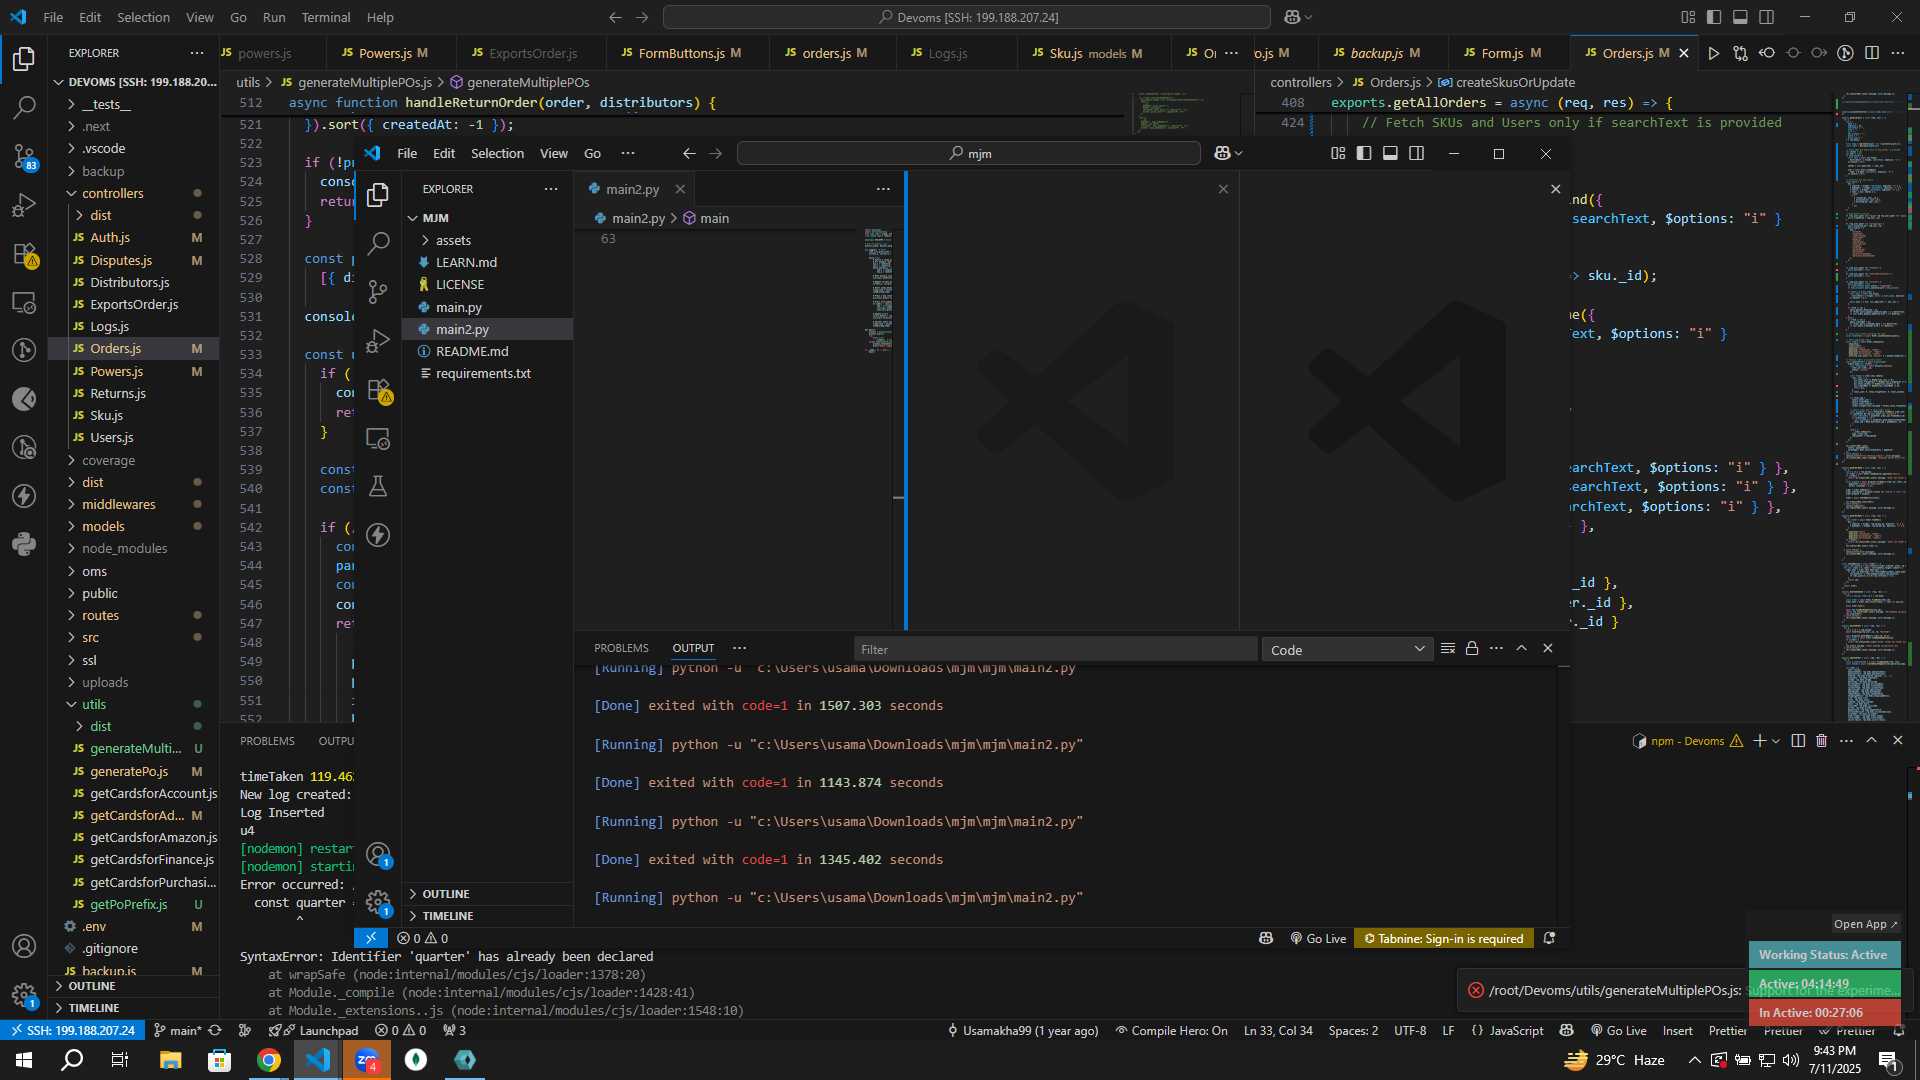Open Extensions in mjm window activity bar
Screen dimensions: 1920x1080
click(378, 389)
